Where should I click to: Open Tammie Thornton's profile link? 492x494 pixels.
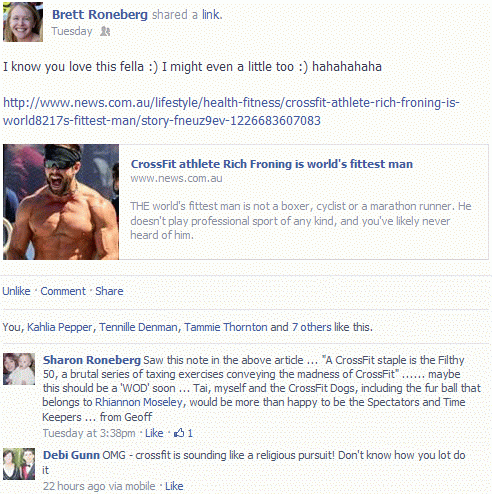[226, 327]
